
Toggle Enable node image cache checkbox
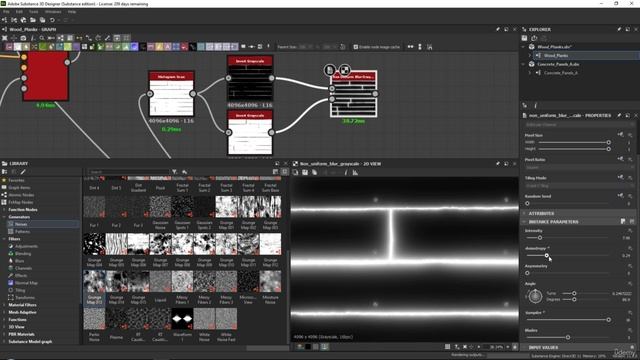pyautogui.click(x=356, y=47)
